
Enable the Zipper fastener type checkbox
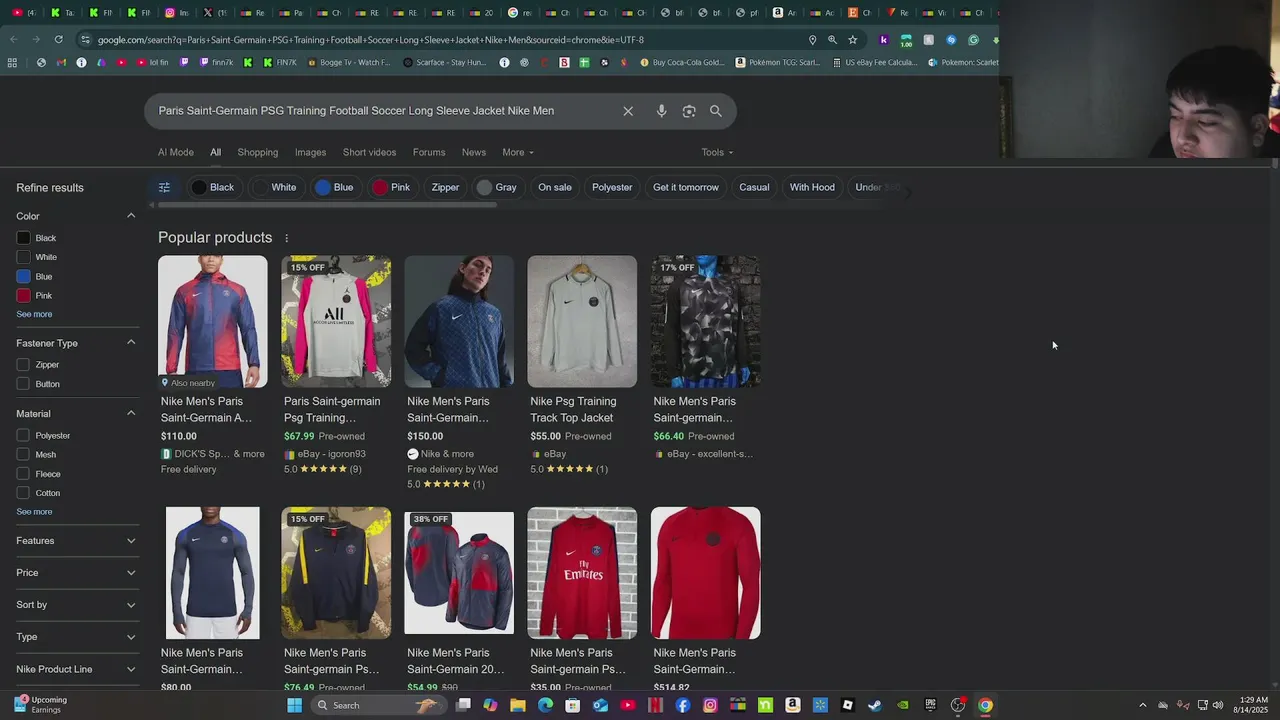click(x=23, y=365)
